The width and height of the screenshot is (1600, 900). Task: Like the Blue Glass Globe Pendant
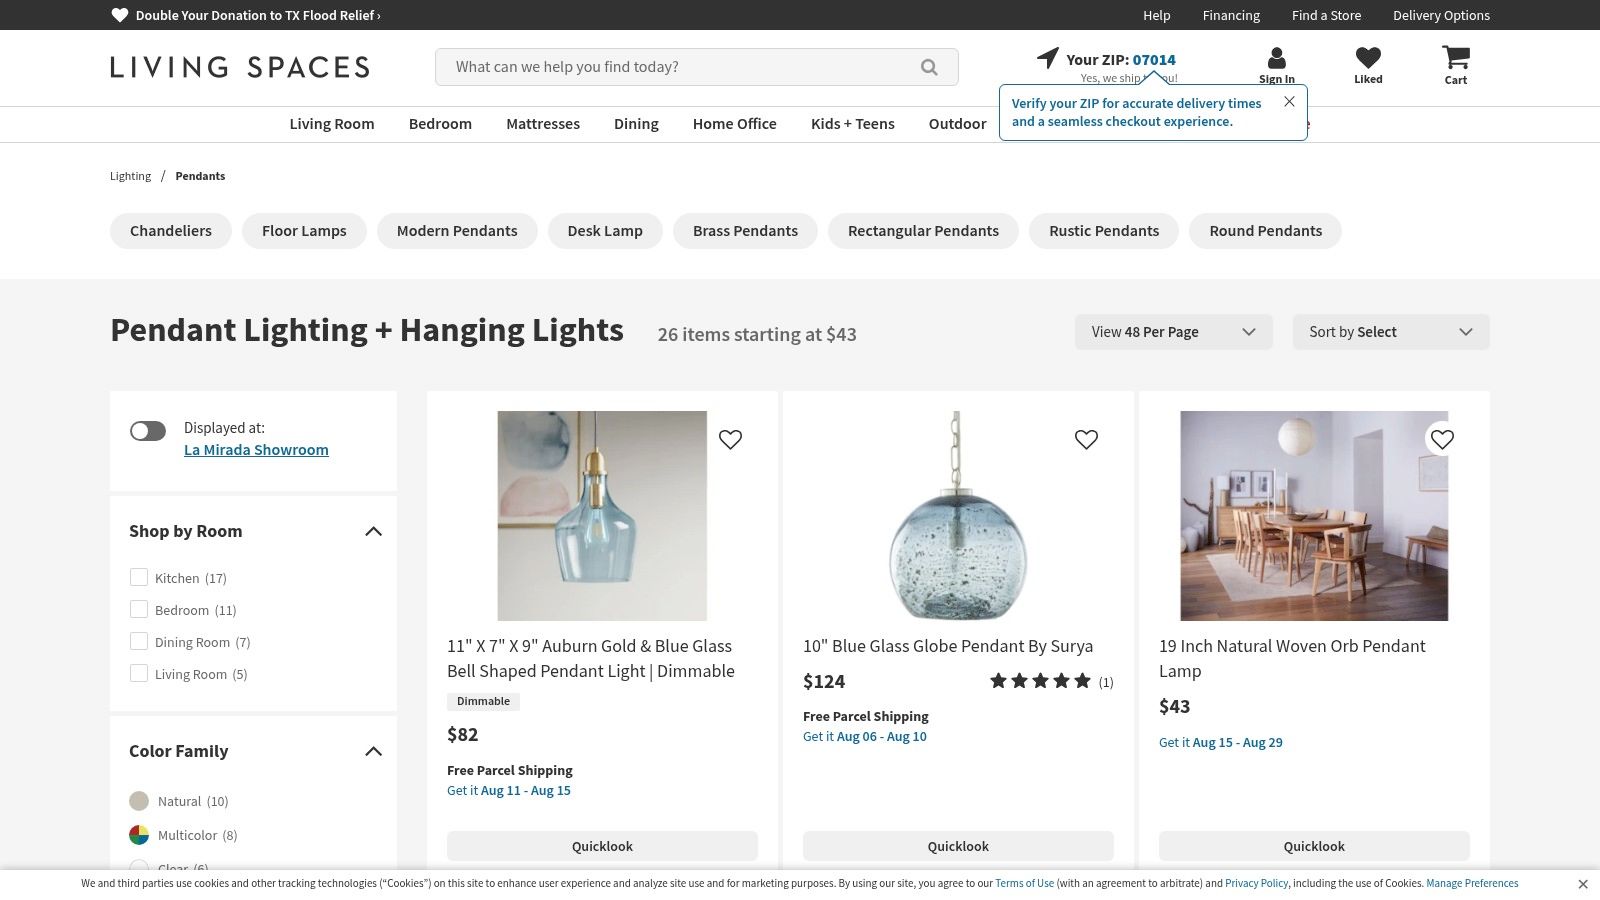(1086, 439)
